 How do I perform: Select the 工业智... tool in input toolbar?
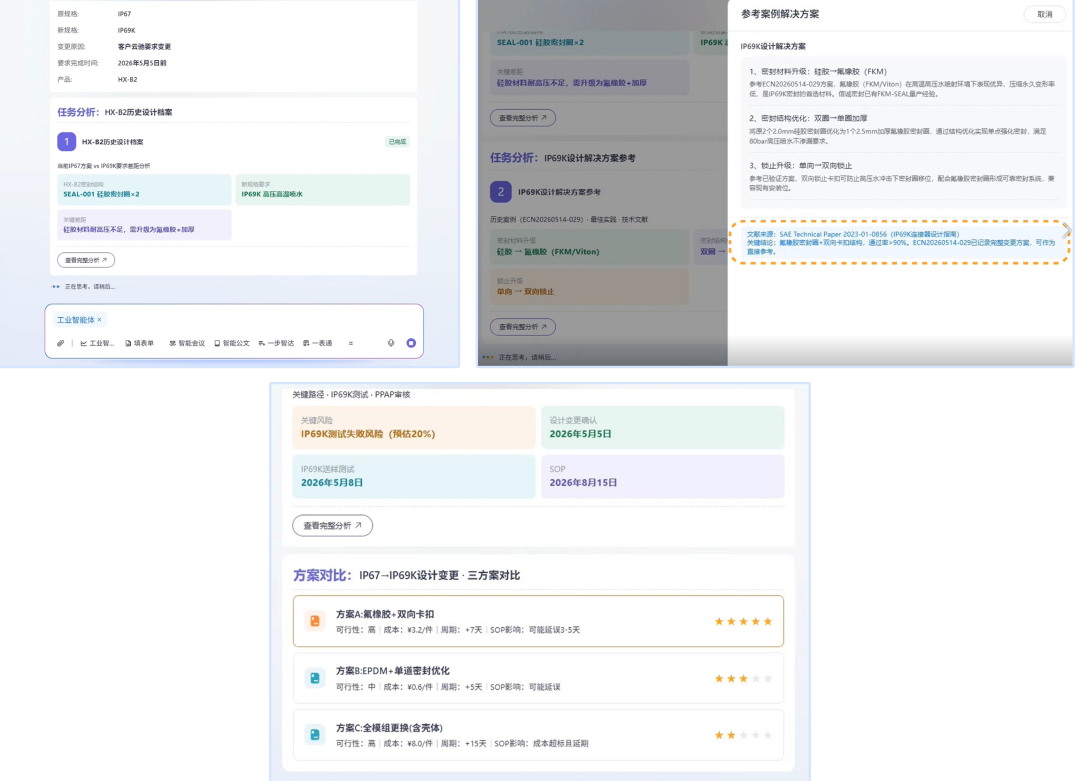pyautogui.click(x=97, y=343)
